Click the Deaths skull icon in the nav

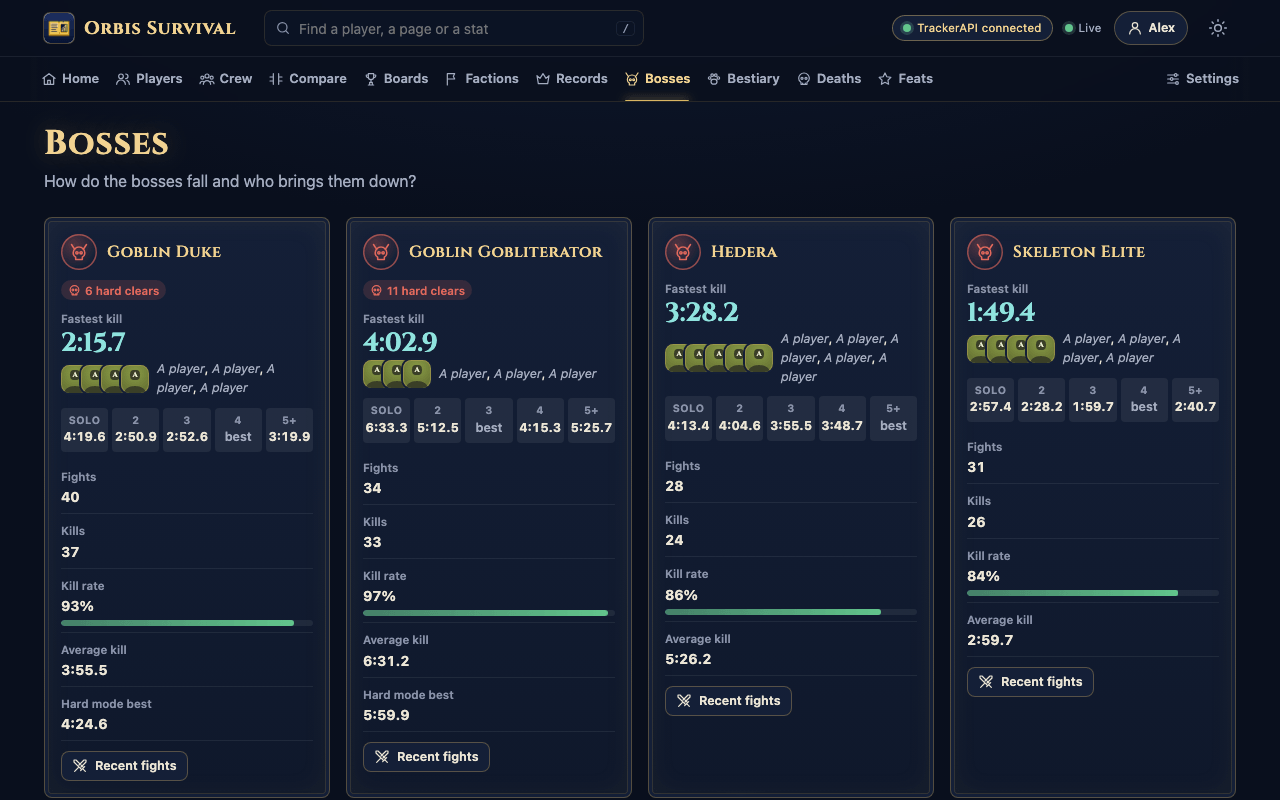pyautogui.click(x=804, y=79)
